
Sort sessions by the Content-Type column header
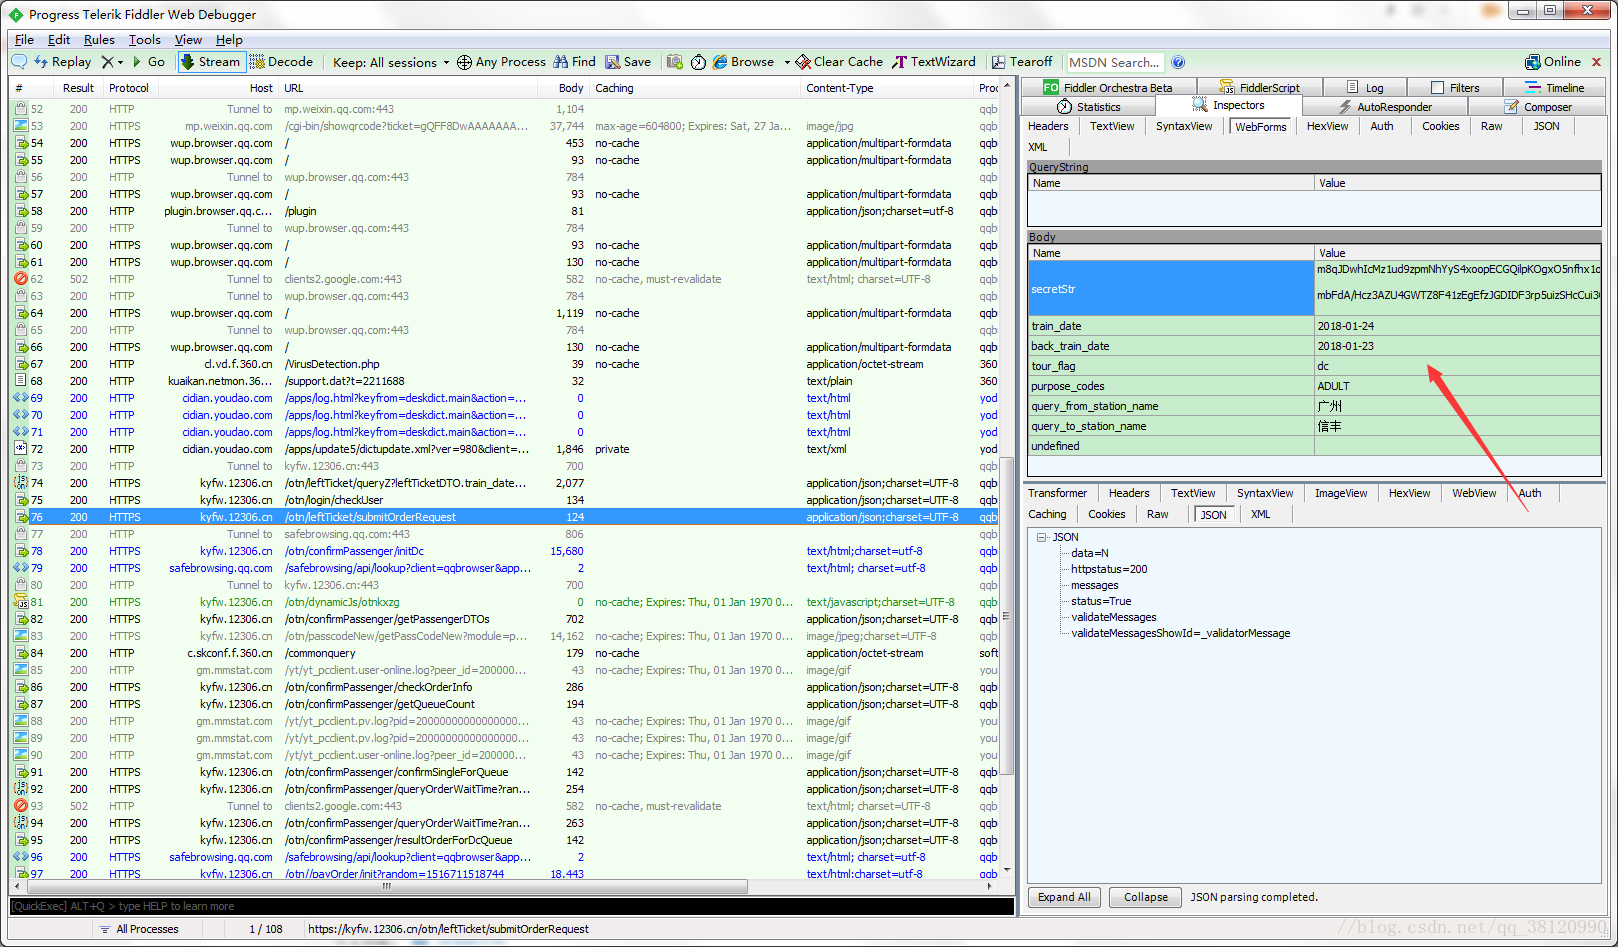point(886,88)
